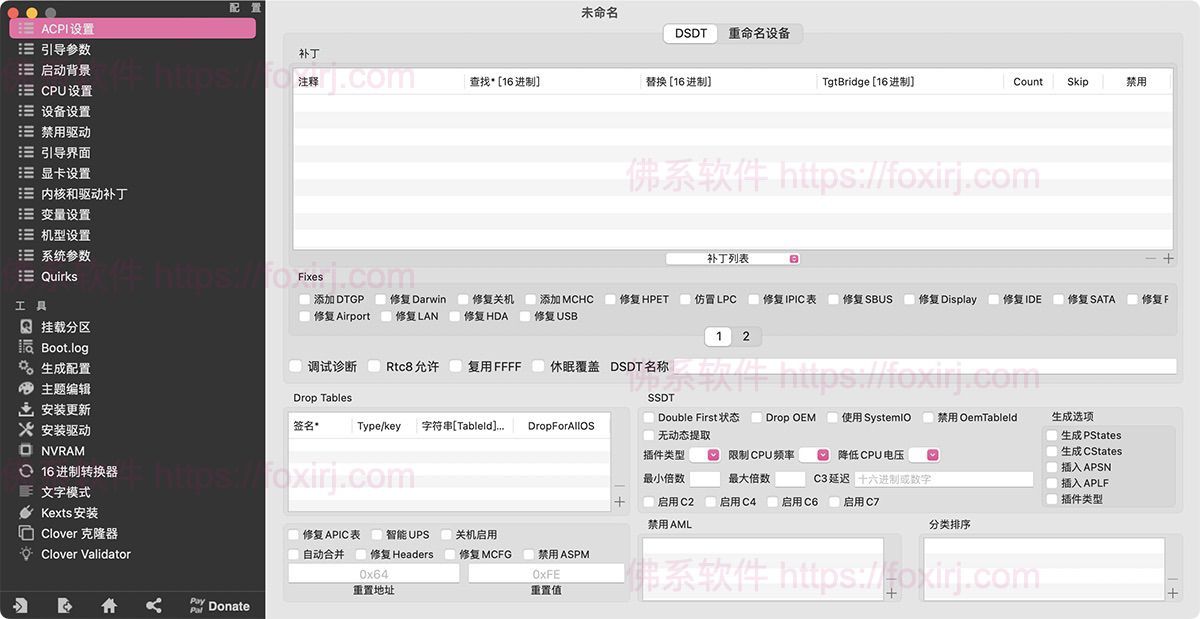Click the home icon in bottom toolbar
Screen dimensions: 1200x619
pyautogui.click(x=108, y=605)
